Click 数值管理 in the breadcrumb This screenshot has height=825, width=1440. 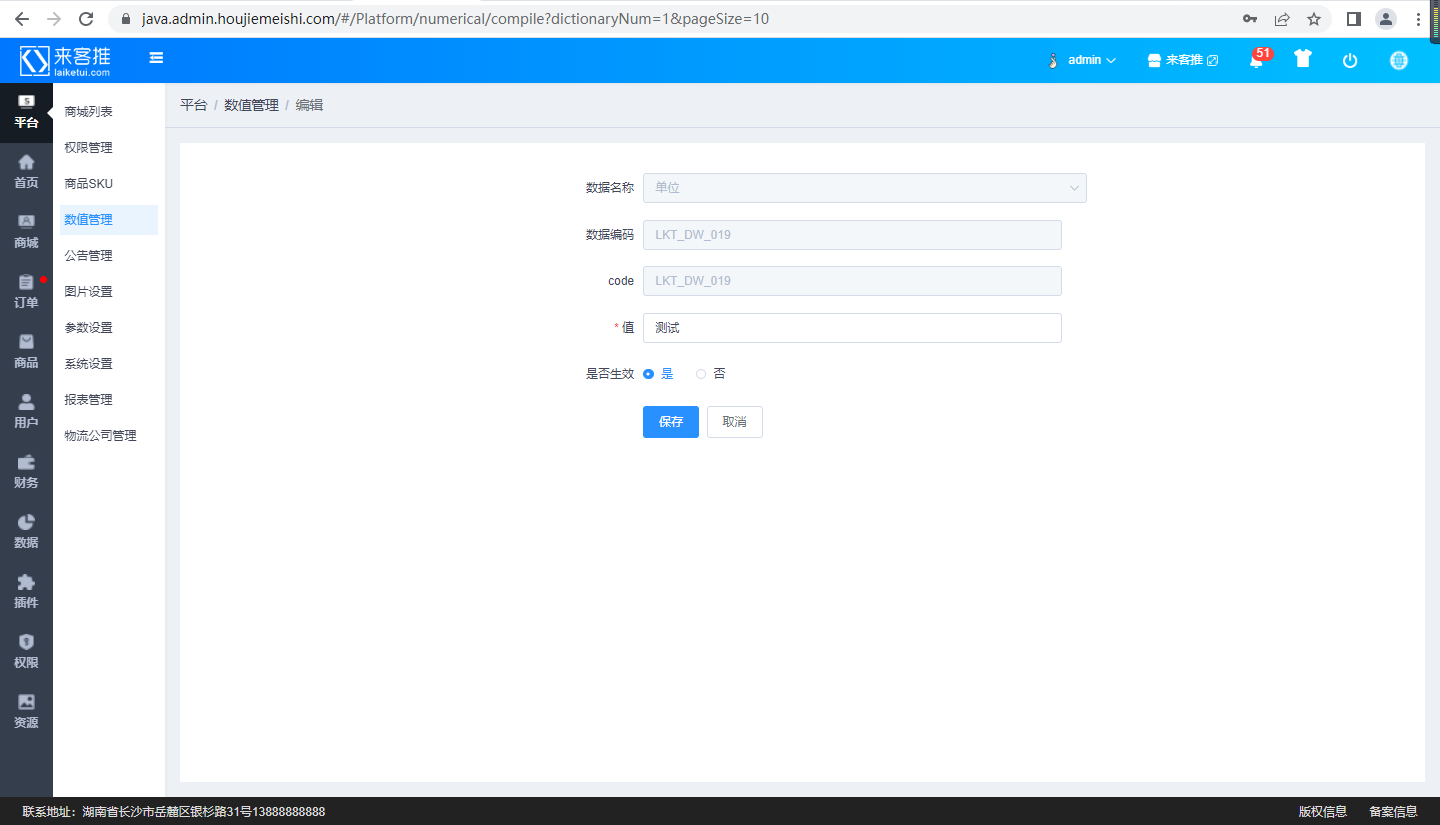click(x=251, y=105)
